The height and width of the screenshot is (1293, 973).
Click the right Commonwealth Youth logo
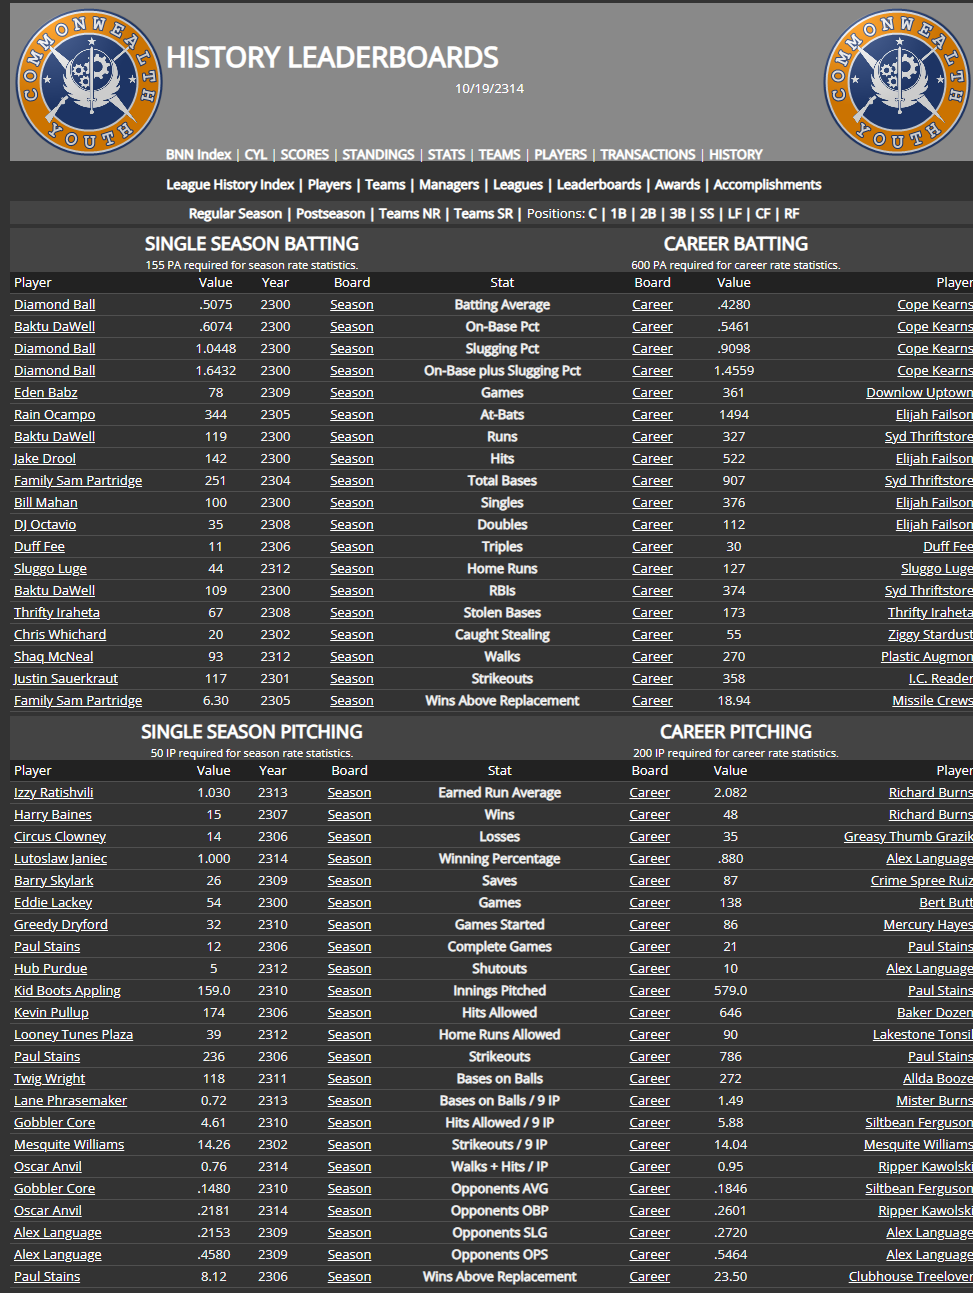(x=896, y=82)
